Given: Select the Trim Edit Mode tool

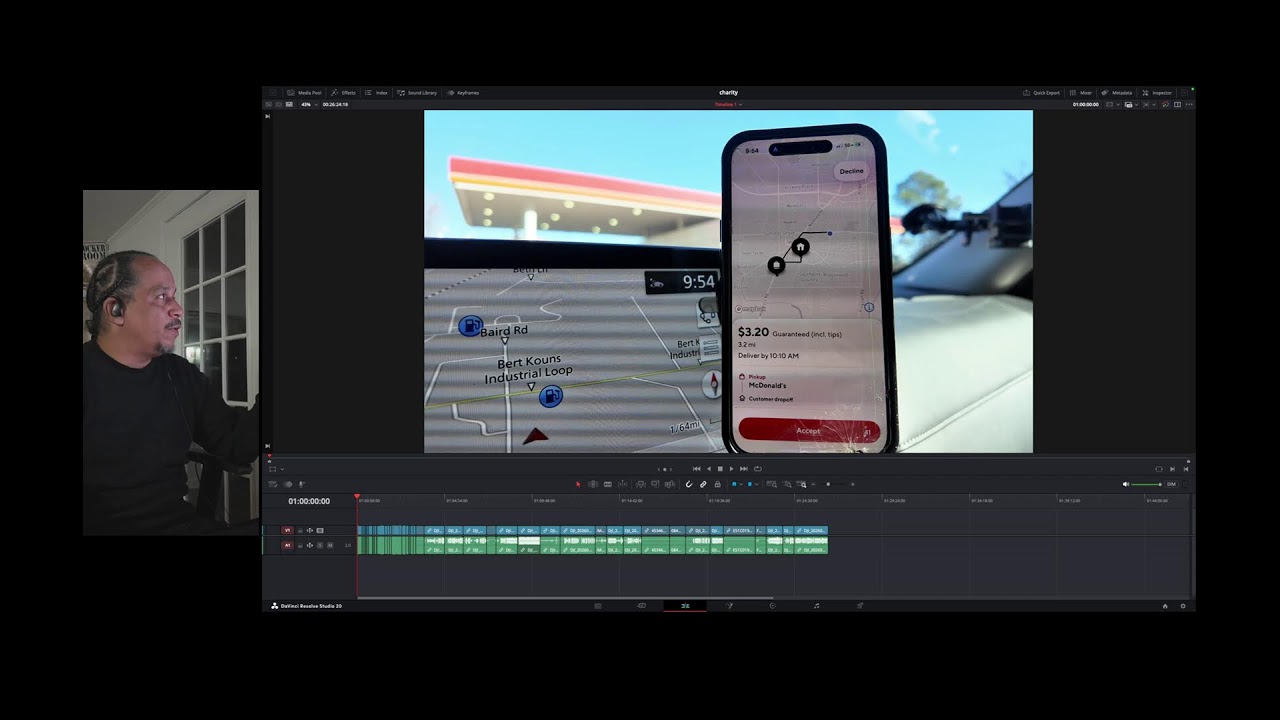Looking at the screenshot, I should point(593,484).
